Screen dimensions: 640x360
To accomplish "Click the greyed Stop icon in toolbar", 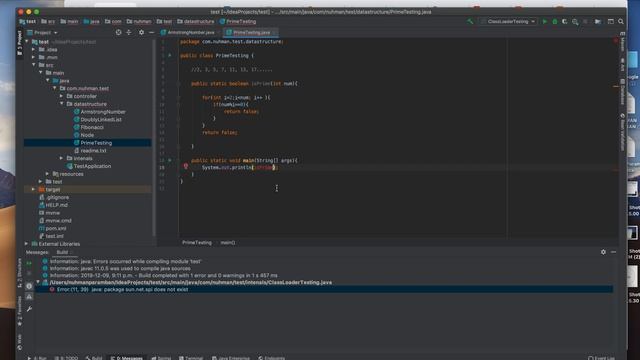I will (x=585, y=22).
